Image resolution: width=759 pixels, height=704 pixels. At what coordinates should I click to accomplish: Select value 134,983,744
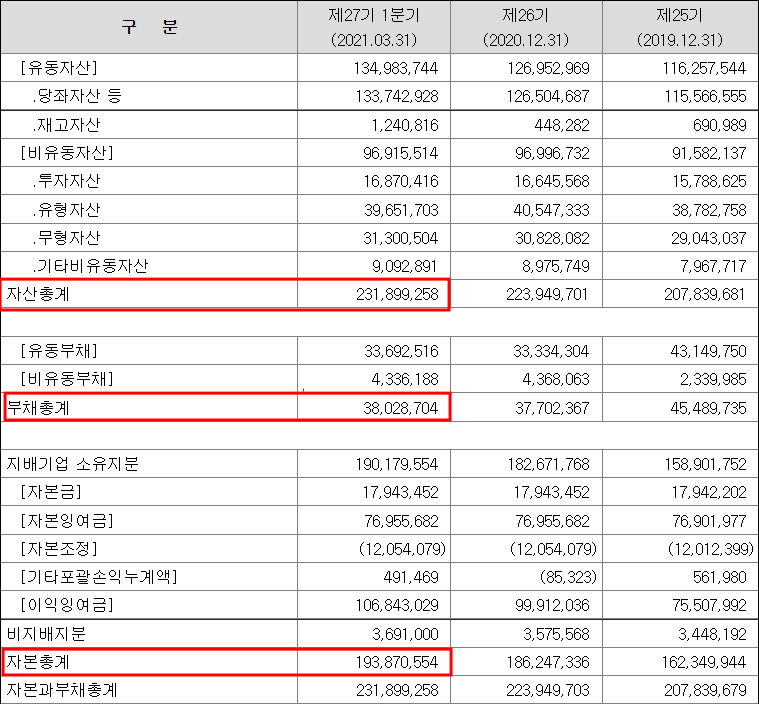(396, 68)
